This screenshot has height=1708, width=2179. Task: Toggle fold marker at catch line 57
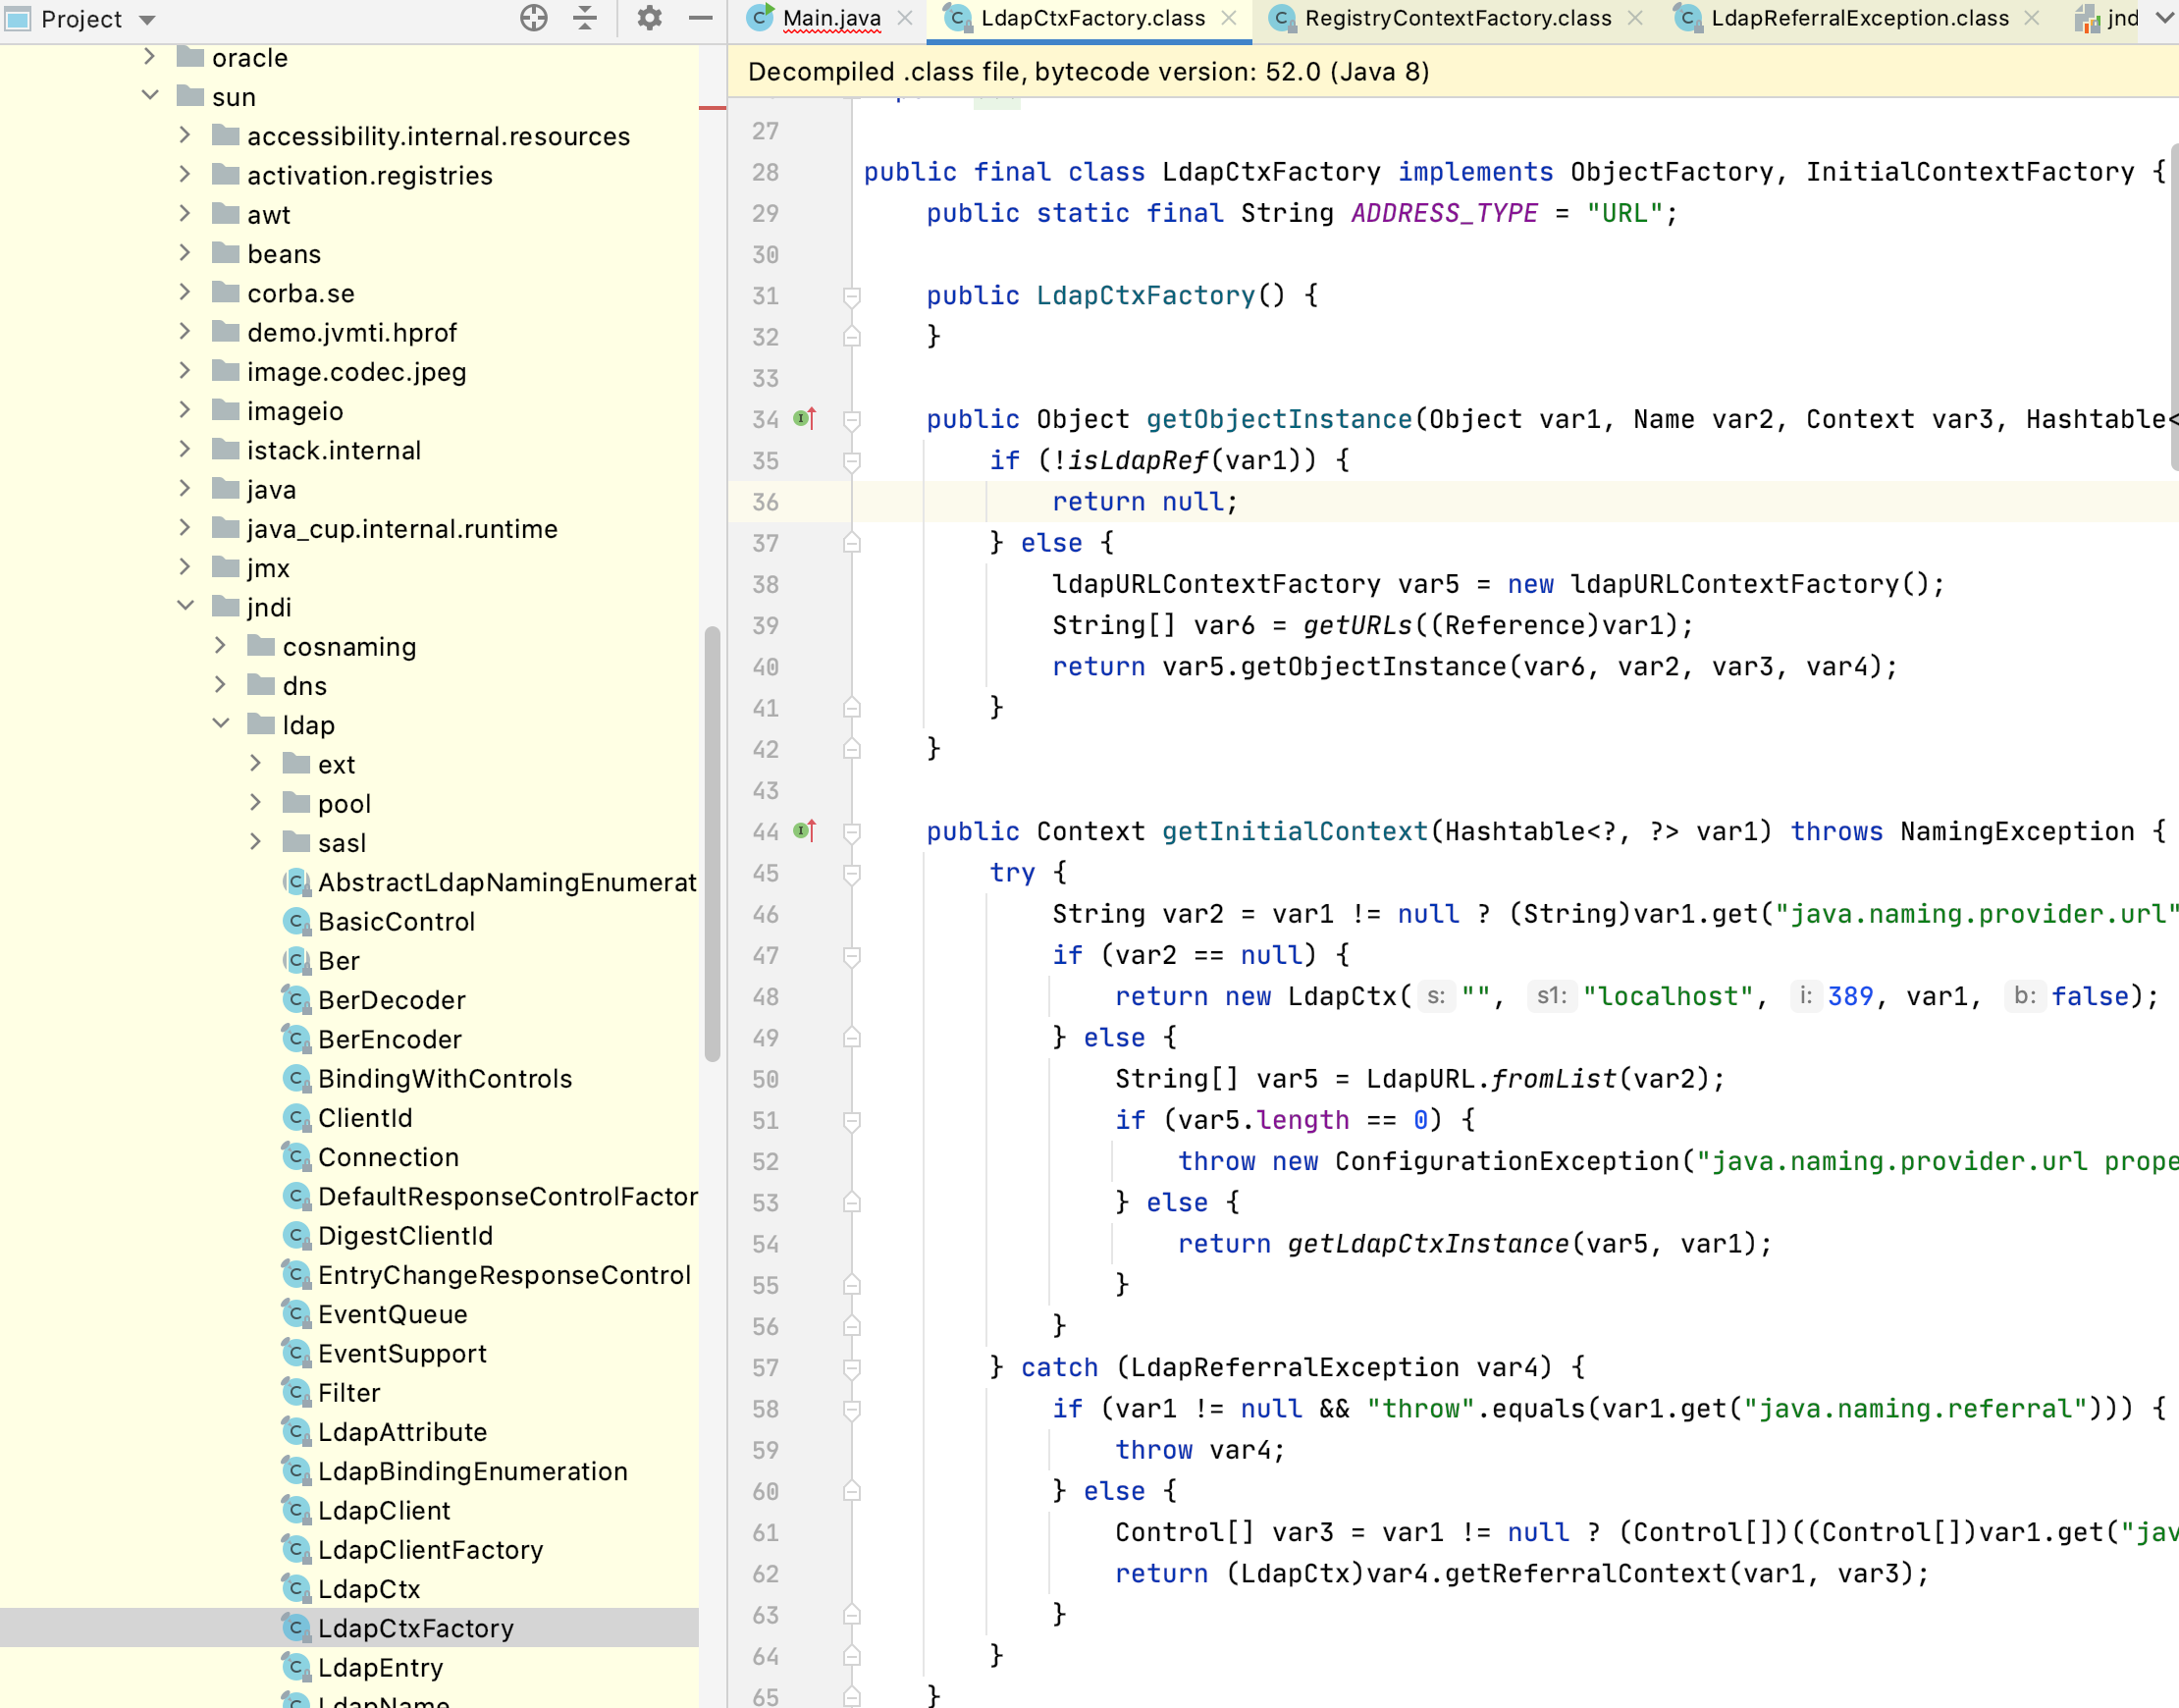point(852,1367)
